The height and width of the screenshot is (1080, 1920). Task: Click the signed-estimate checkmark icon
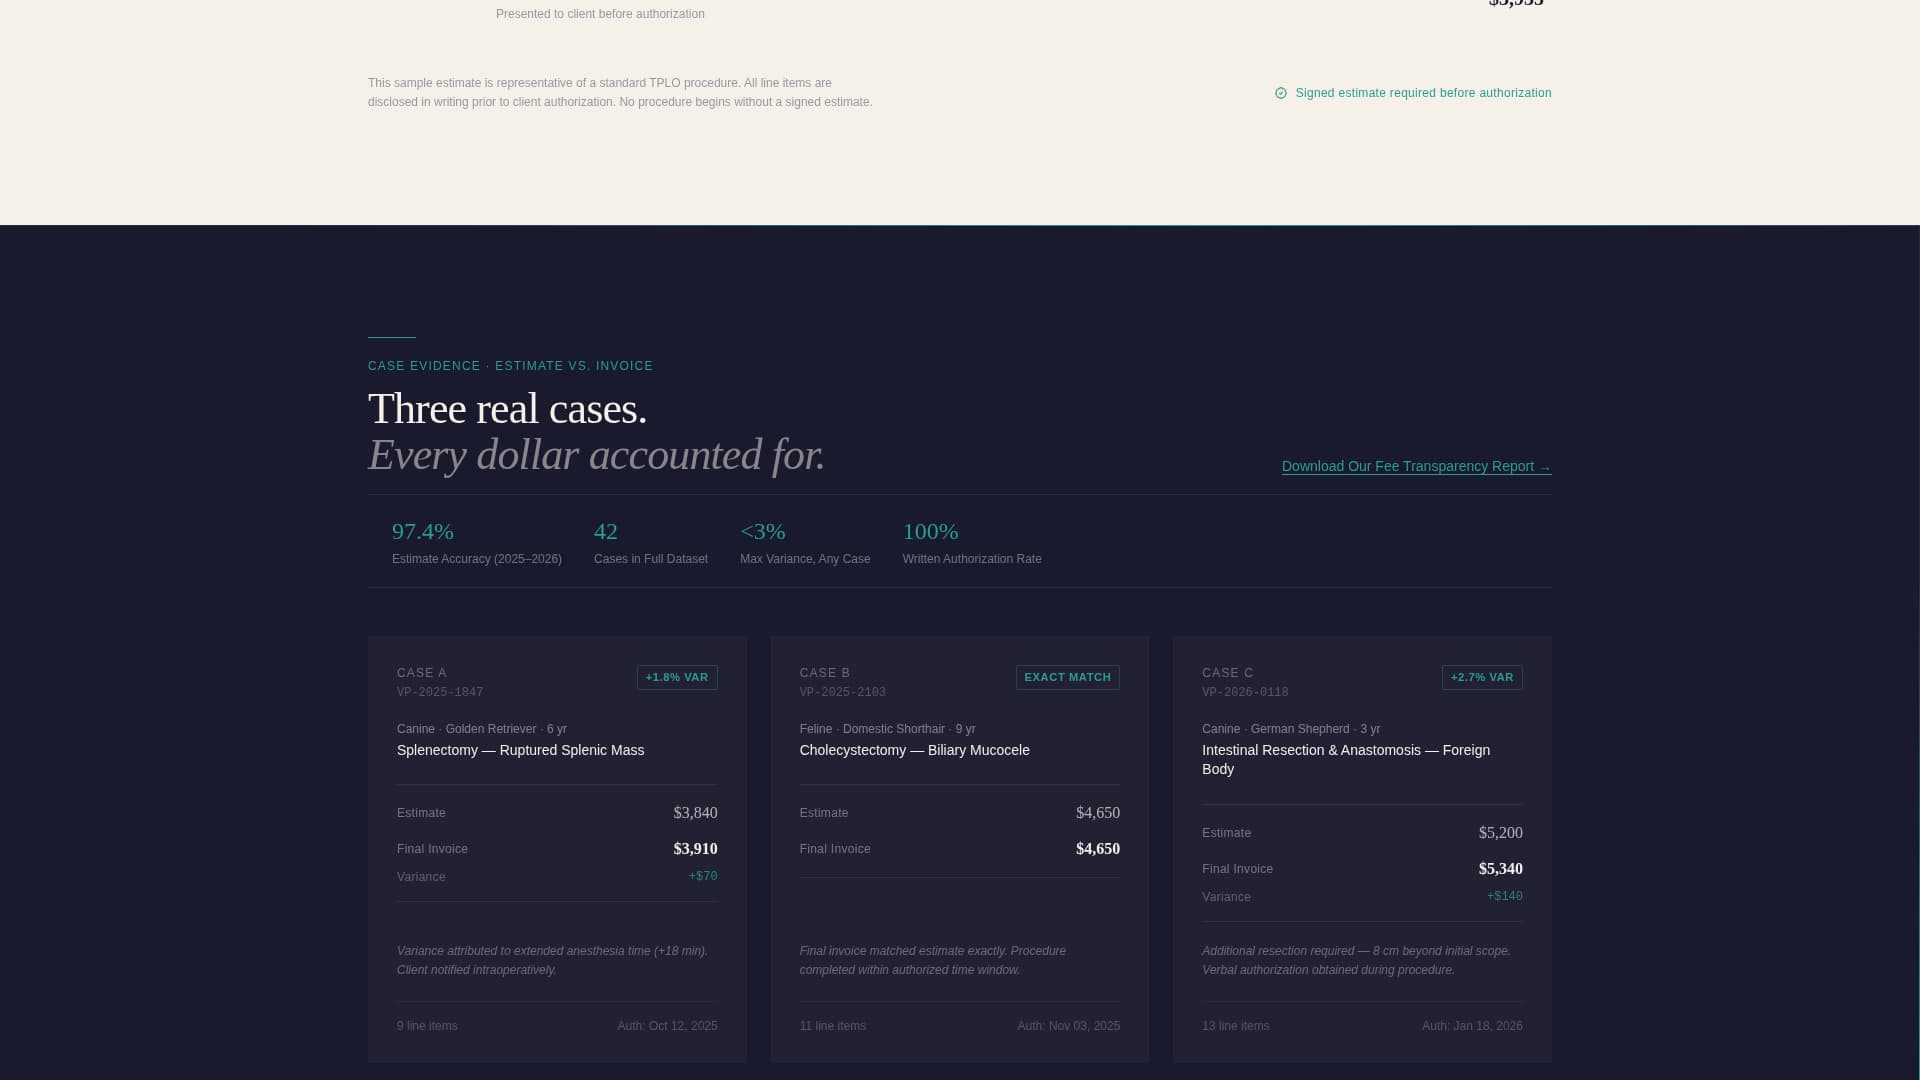point(1281,92)
